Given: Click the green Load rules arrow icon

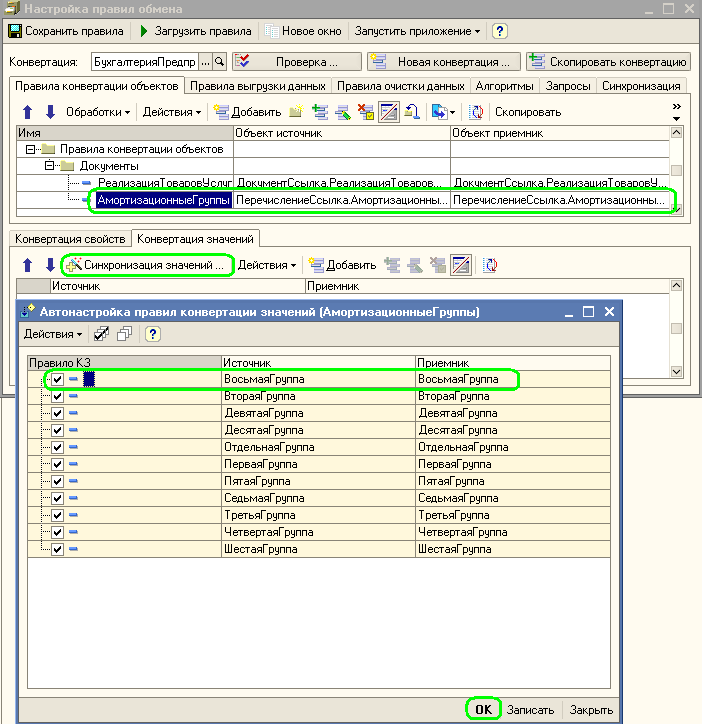Looking at the screenshot, I should 144,31.
